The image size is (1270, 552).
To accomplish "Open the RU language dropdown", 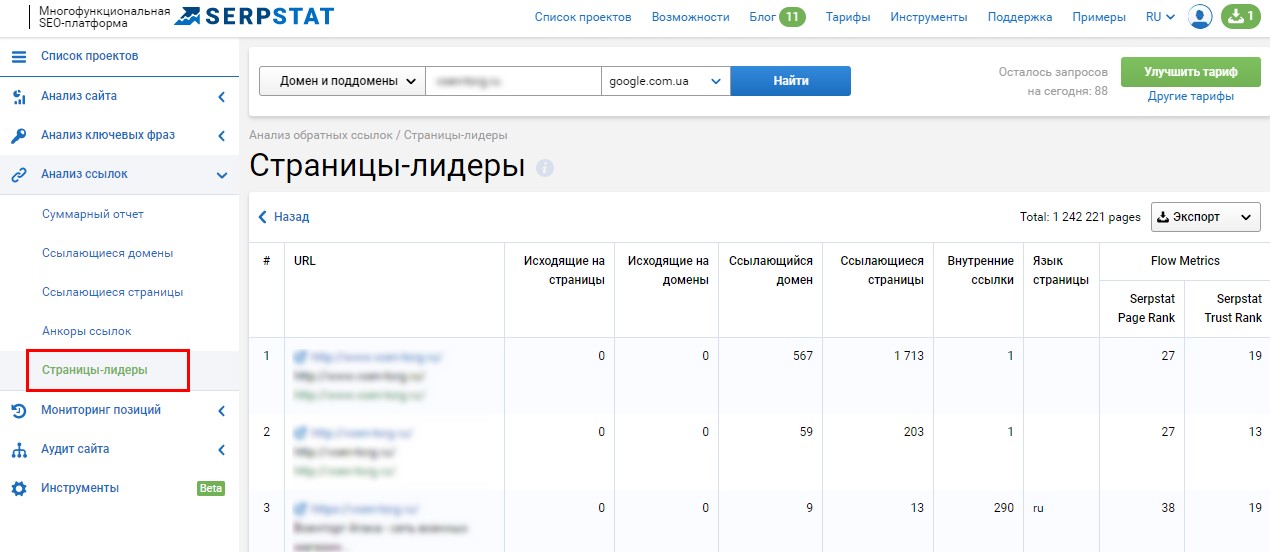I will 1160,17.
